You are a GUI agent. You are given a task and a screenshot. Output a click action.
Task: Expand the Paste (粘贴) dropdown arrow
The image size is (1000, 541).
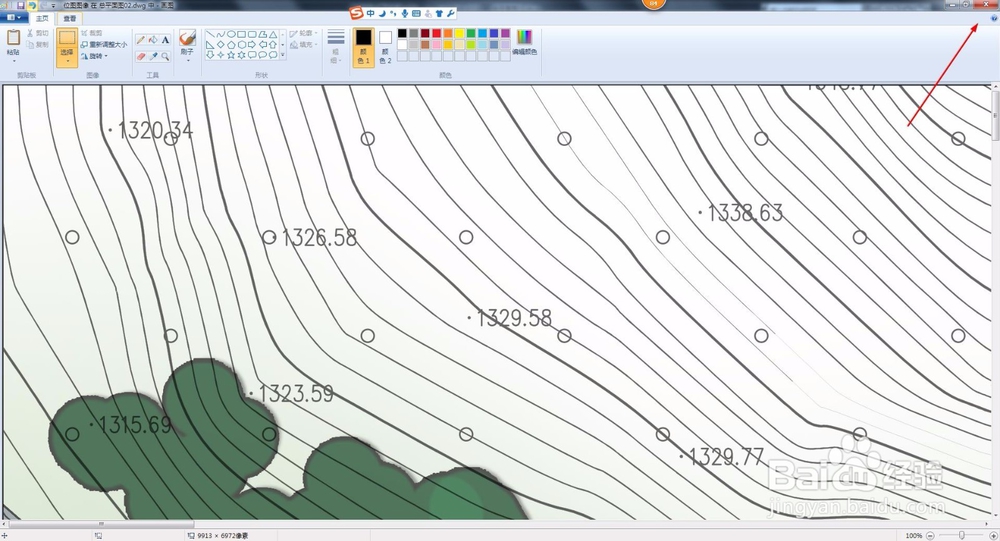14,61
